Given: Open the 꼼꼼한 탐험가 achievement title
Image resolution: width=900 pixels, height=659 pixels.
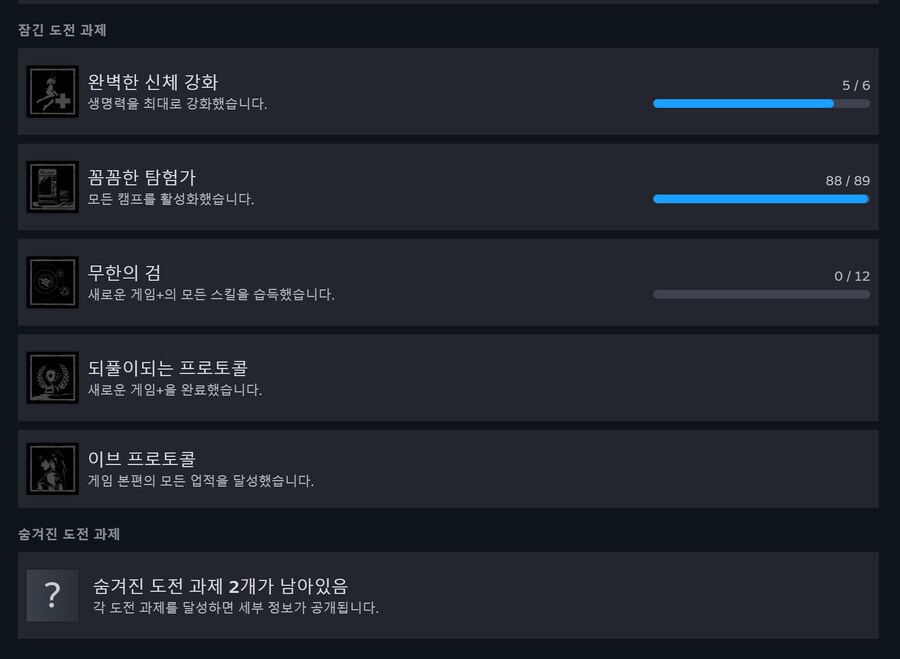Looking at the screenshot, I should coord(137,176).
